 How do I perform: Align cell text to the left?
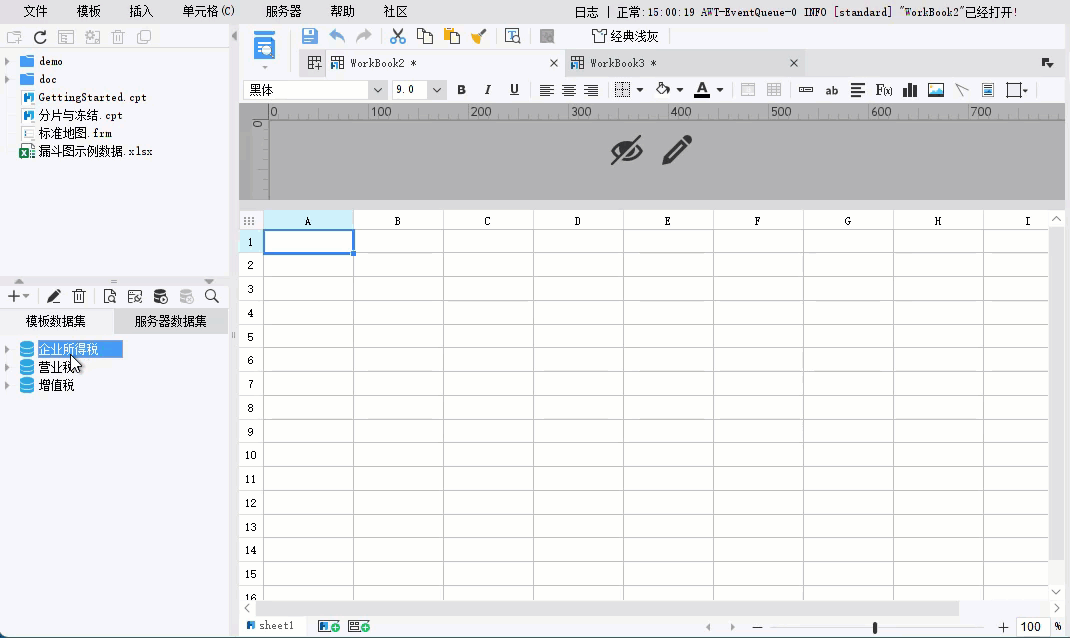coord(546,90)
